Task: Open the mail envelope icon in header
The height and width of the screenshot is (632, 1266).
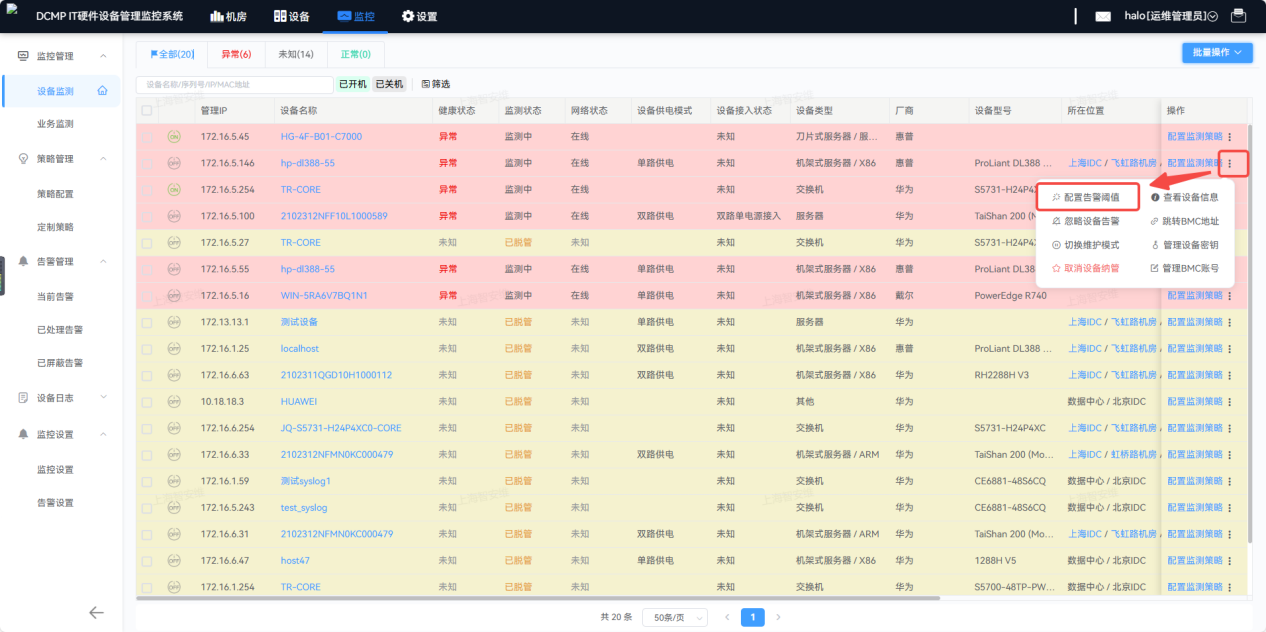Action: tap(1103, 17)
